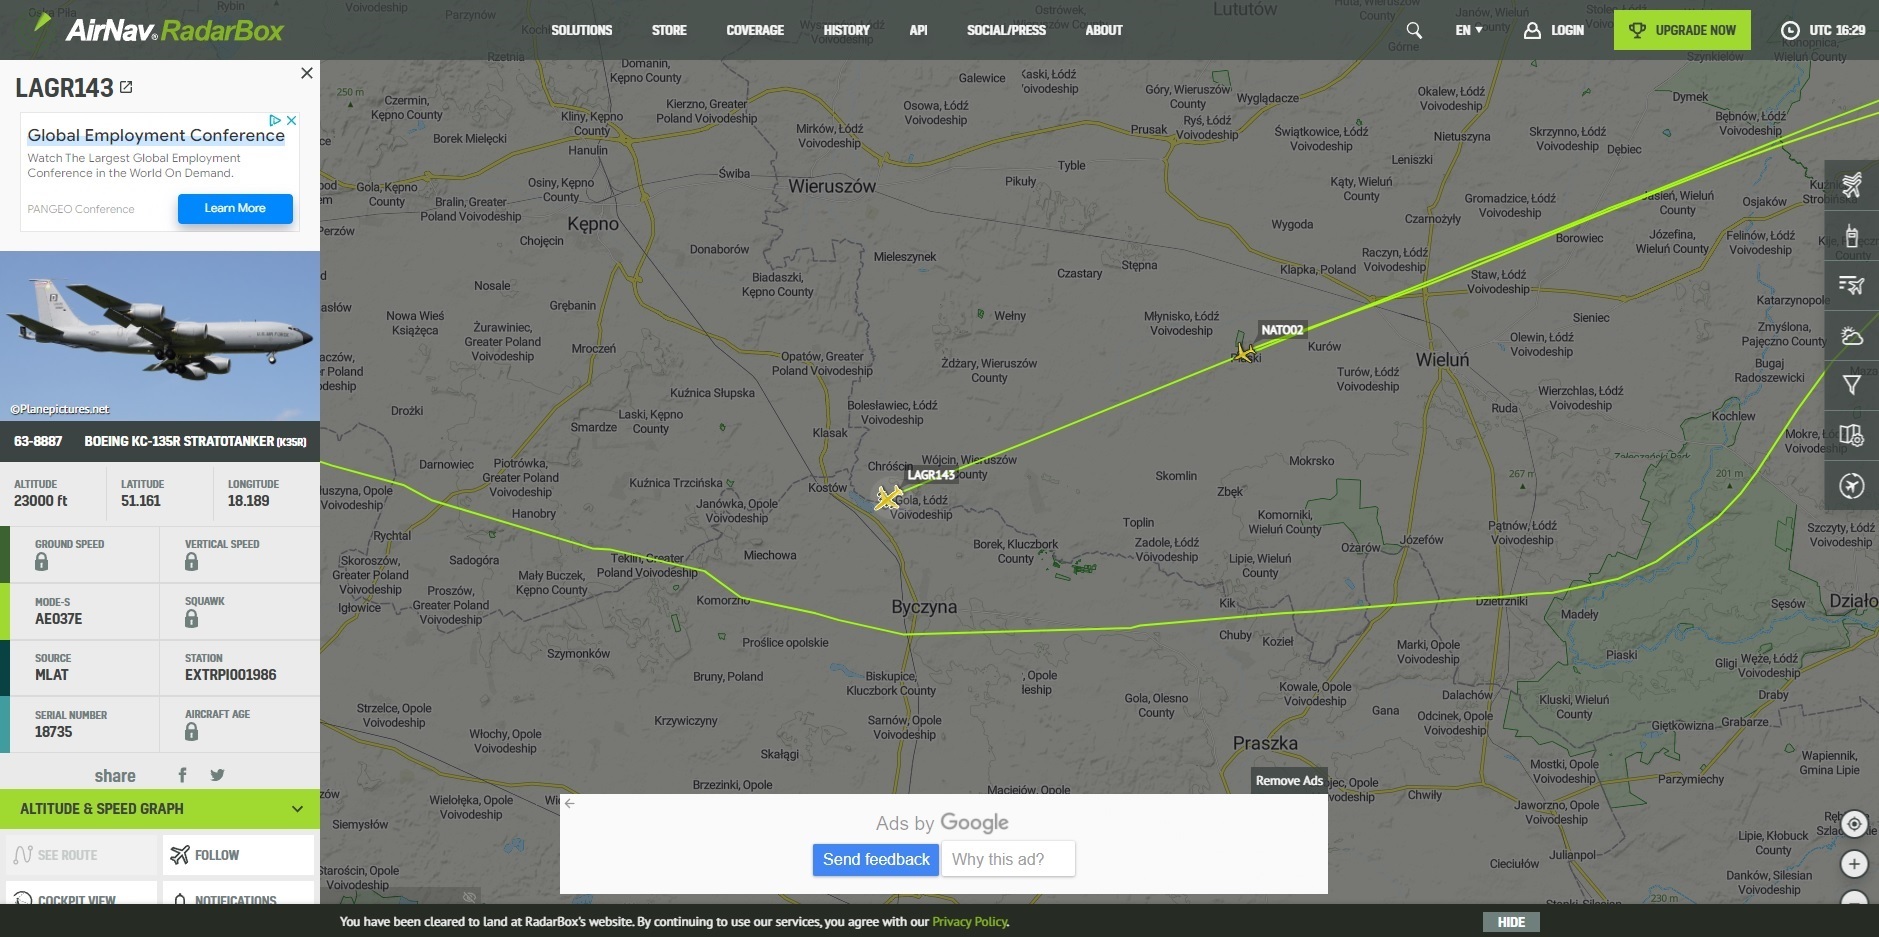Click the LAGR143 aircraft icon on map

(x=888, y=497)
